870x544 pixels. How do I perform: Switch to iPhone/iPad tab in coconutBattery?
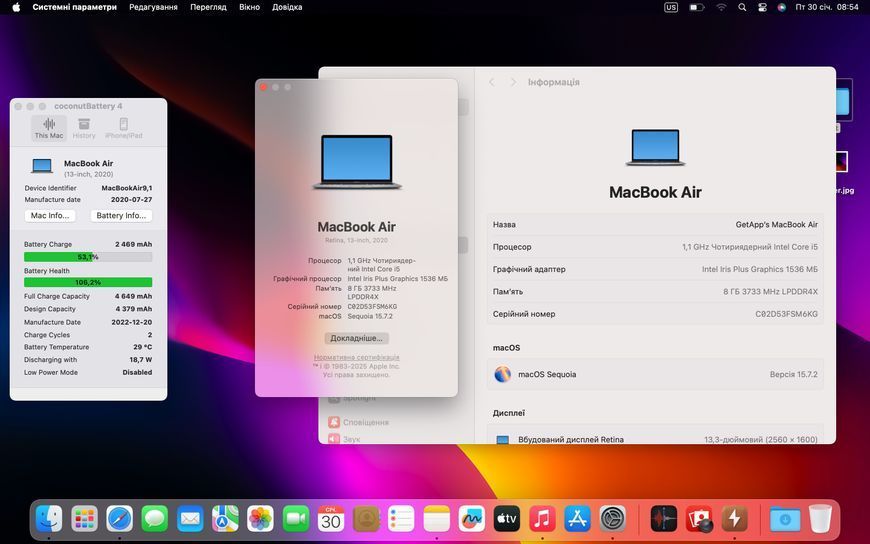point(124,128)
